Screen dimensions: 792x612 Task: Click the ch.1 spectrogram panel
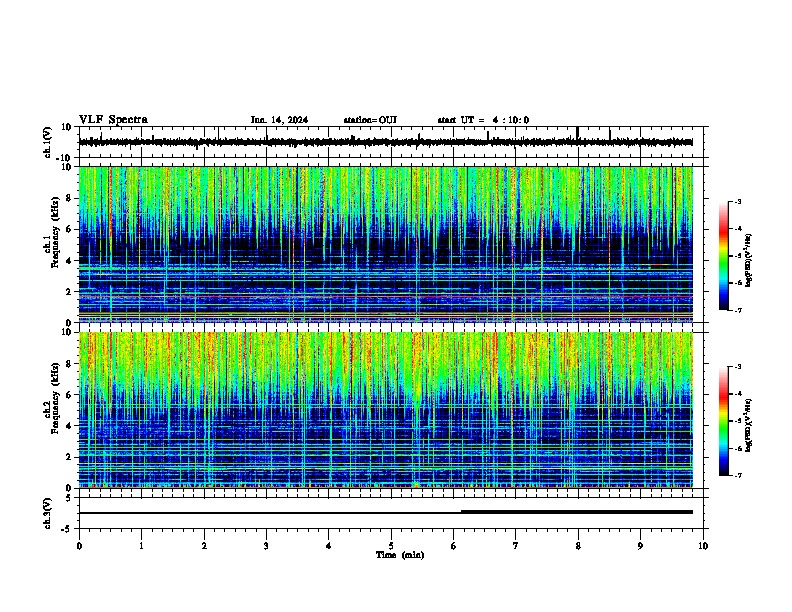(385, 244)
